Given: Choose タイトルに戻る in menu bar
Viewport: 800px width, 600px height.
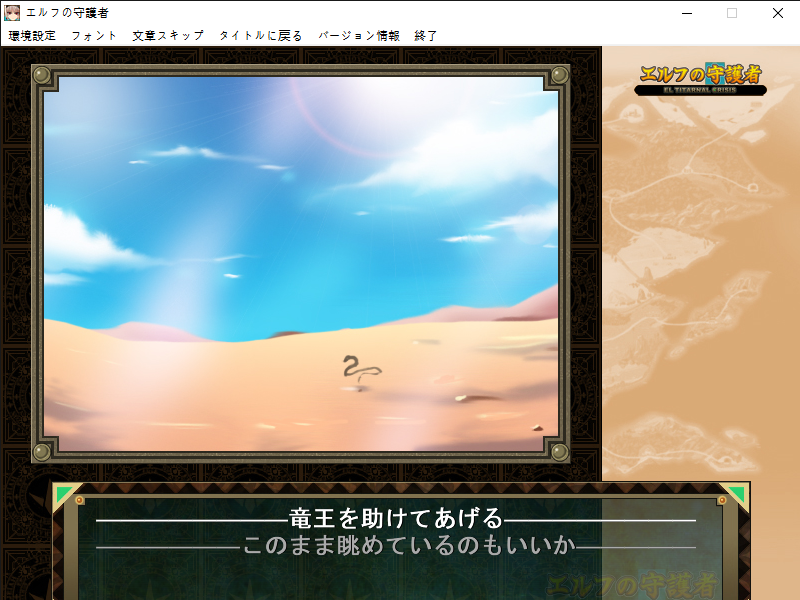Looking at the screenshot, I should click(x=261, y=36).
